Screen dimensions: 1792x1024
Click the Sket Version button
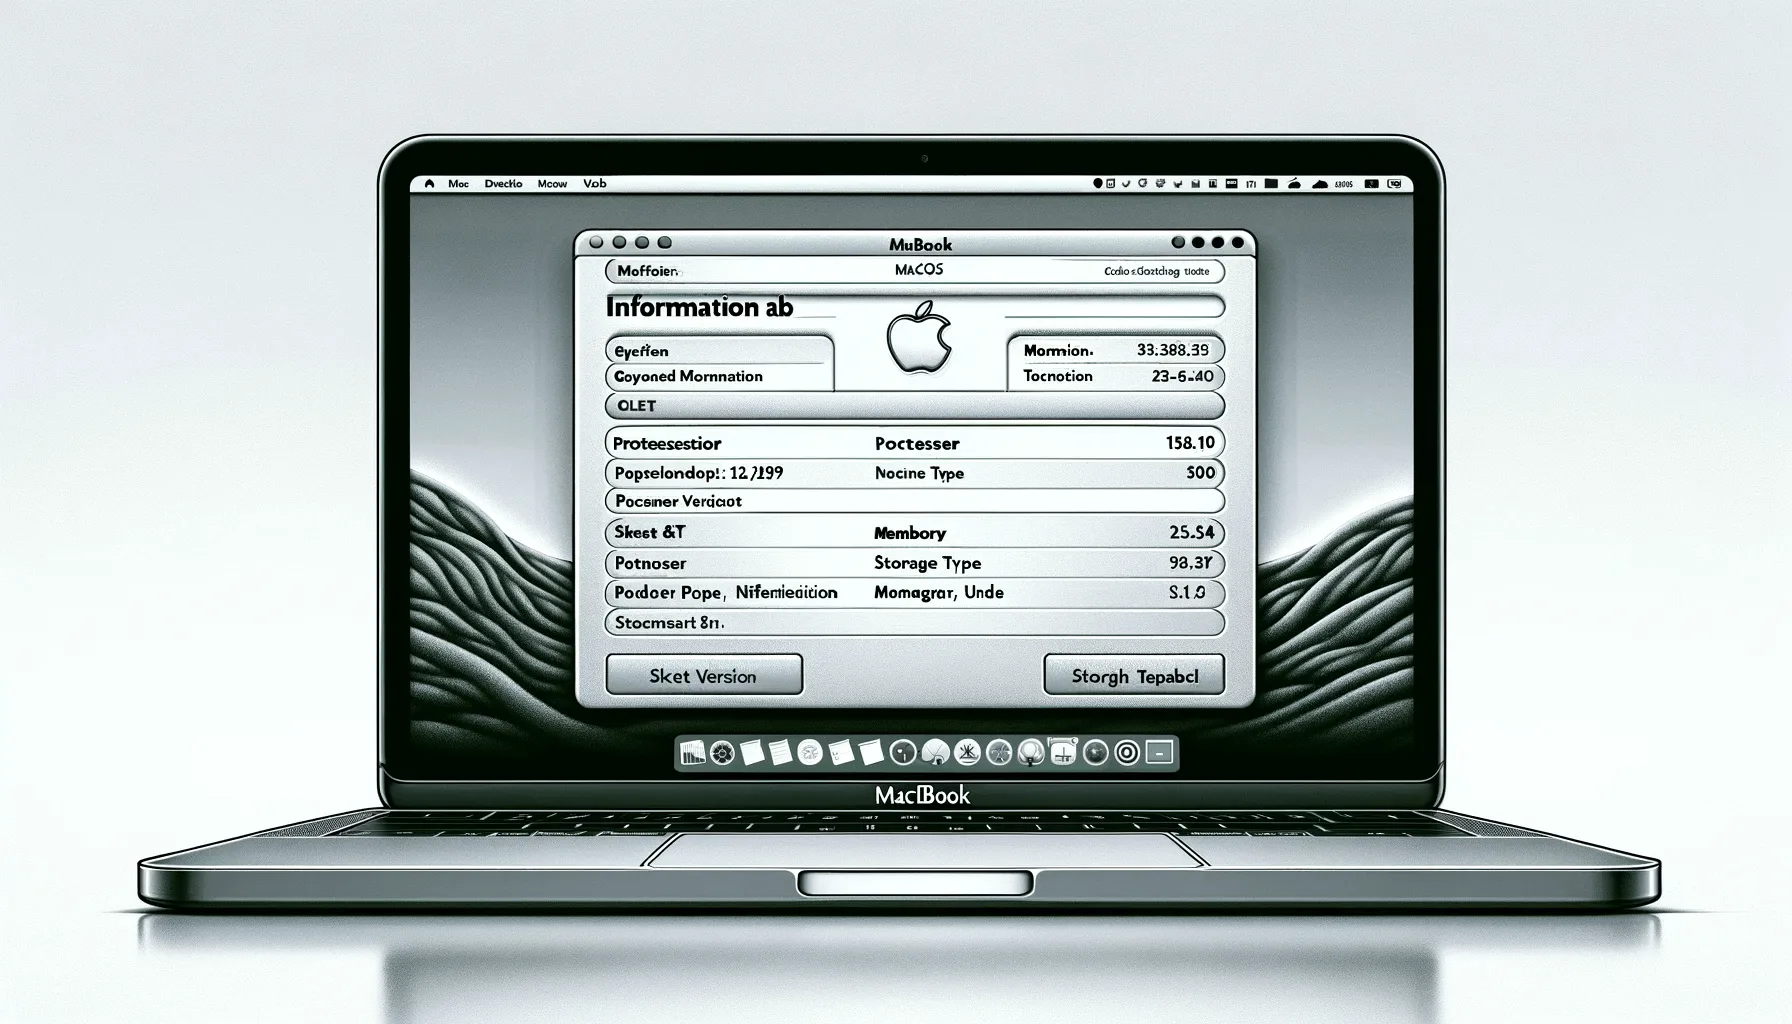click(704, 675)
